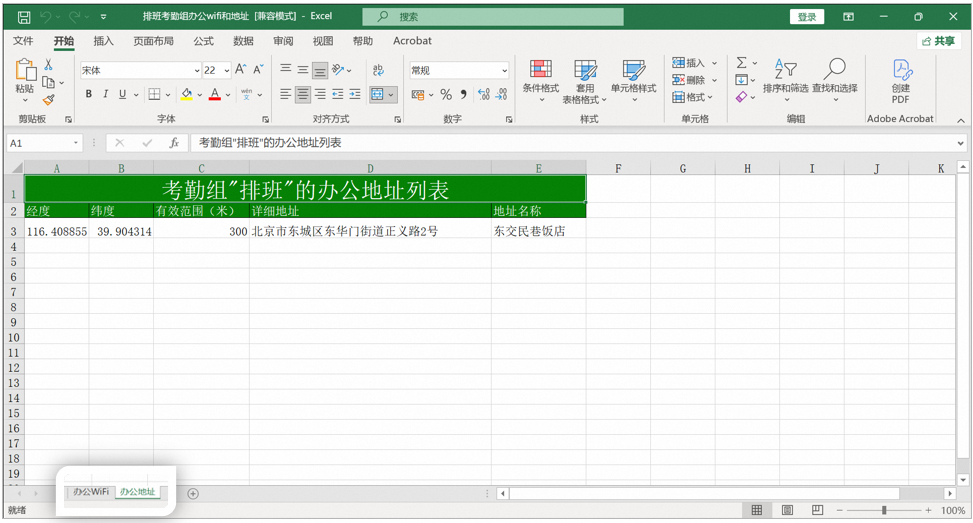Switch to Page Layout view in status bar

click(787, 510)
